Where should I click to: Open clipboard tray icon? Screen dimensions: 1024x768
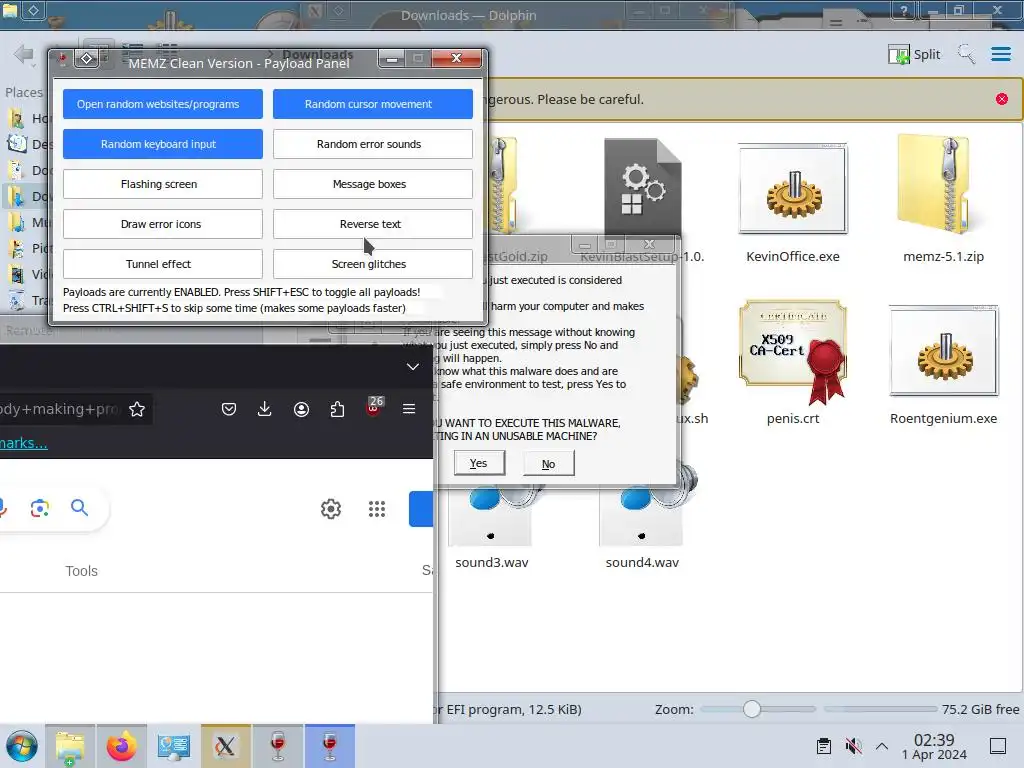point(824,746)
